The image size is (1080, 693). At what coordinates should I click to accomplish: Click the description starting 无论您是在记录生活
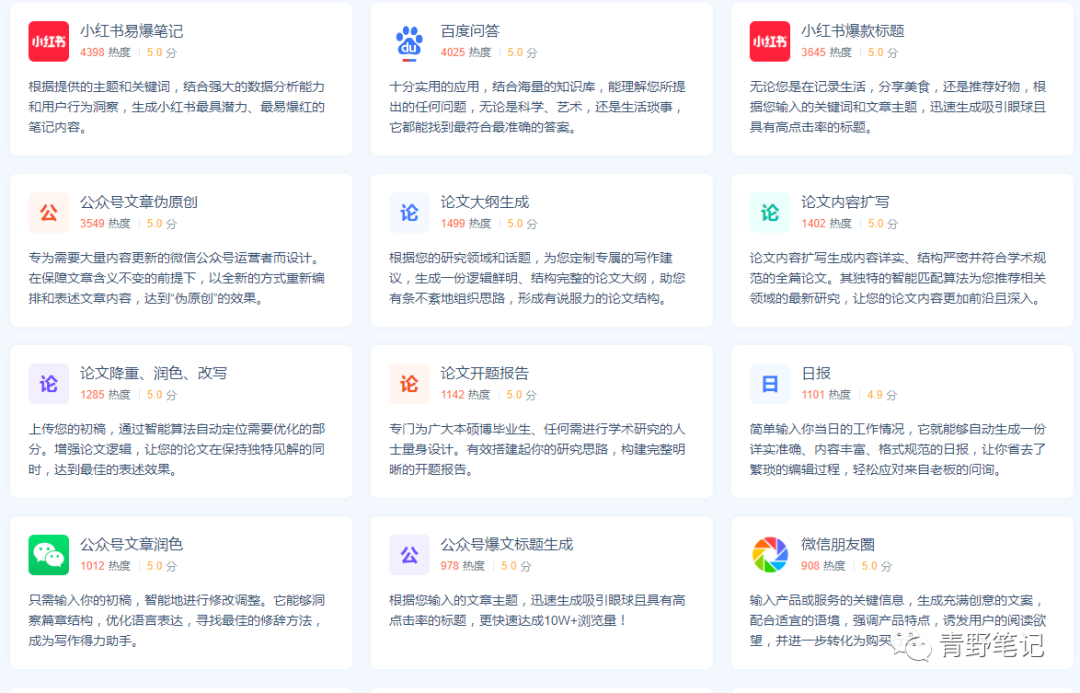(897, 107)
